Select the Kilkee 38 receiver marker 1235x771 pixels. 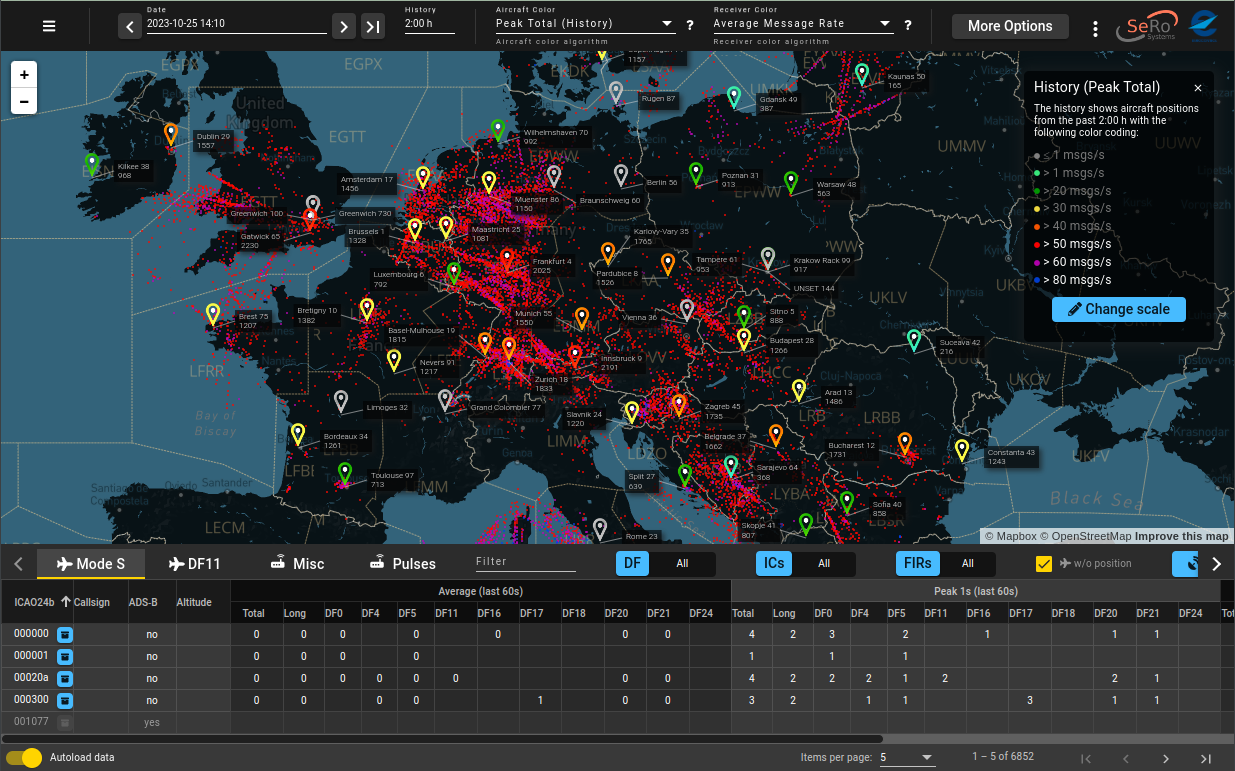[92, 164]
